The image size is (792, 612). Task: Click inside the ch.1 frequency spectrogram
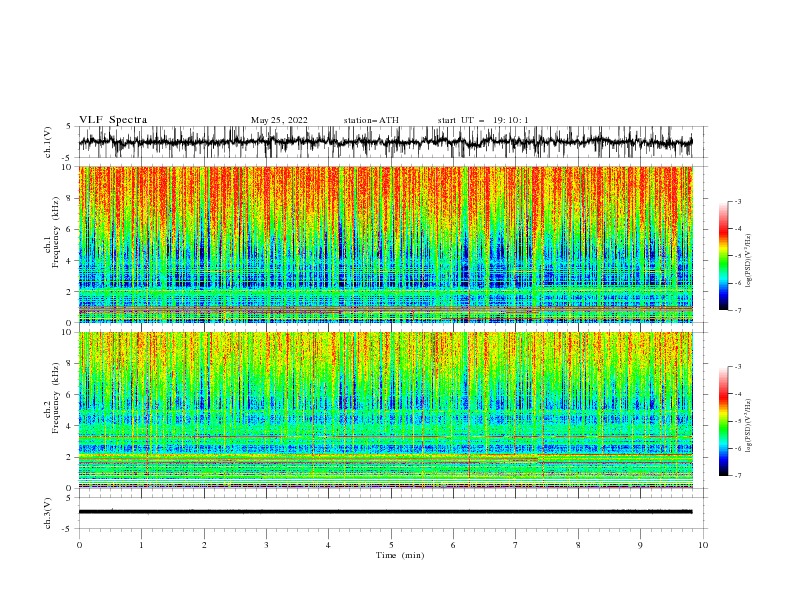pyautogui.click(x=385, y=244)
